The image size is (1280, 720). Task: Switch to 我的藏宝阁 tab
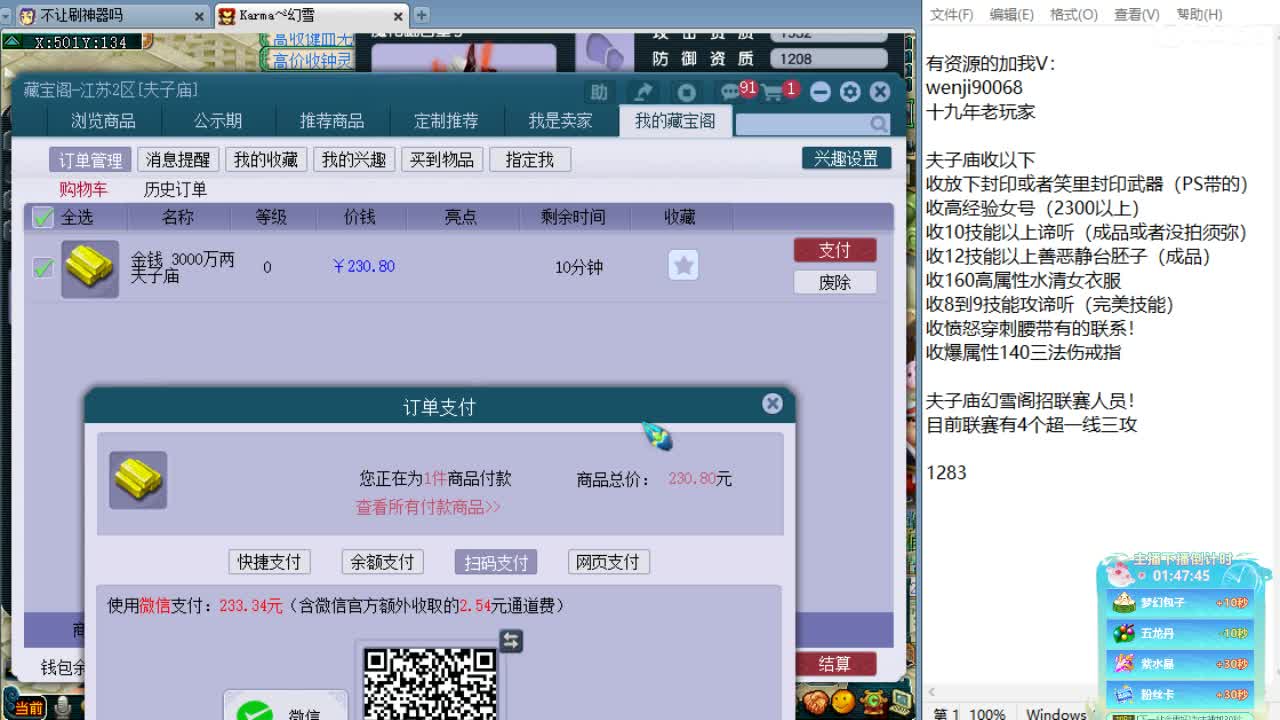pyautogui.click(x=675, y=121)
